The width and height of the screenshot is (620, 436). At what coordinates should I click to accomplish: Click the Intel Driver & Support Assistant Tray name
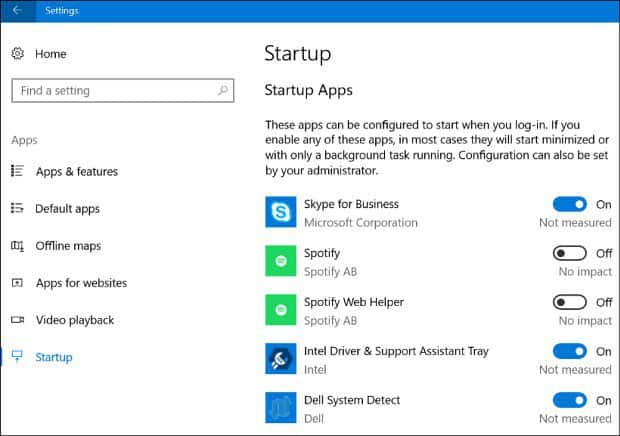[x=396, y=351]
